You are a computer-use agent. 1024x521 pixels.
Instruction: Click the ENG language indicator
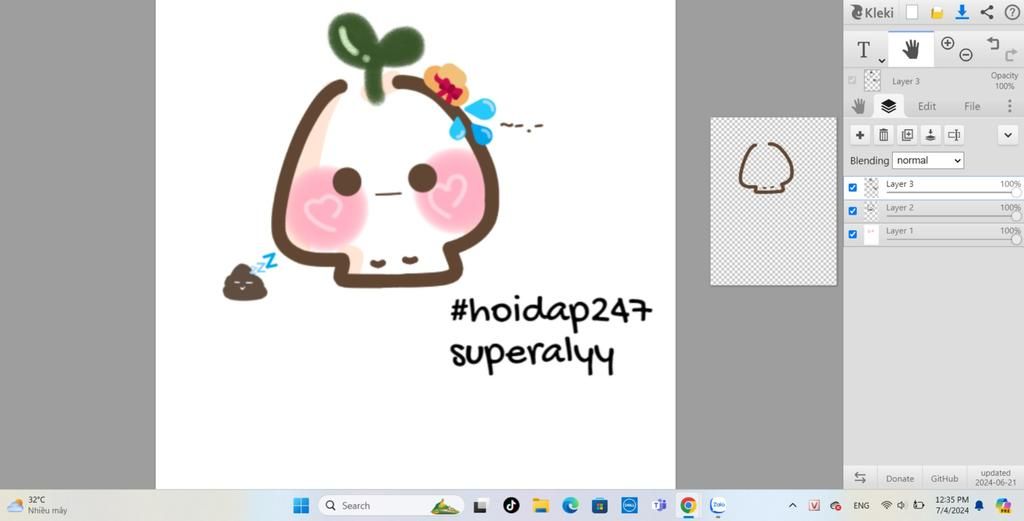point(861,505)
